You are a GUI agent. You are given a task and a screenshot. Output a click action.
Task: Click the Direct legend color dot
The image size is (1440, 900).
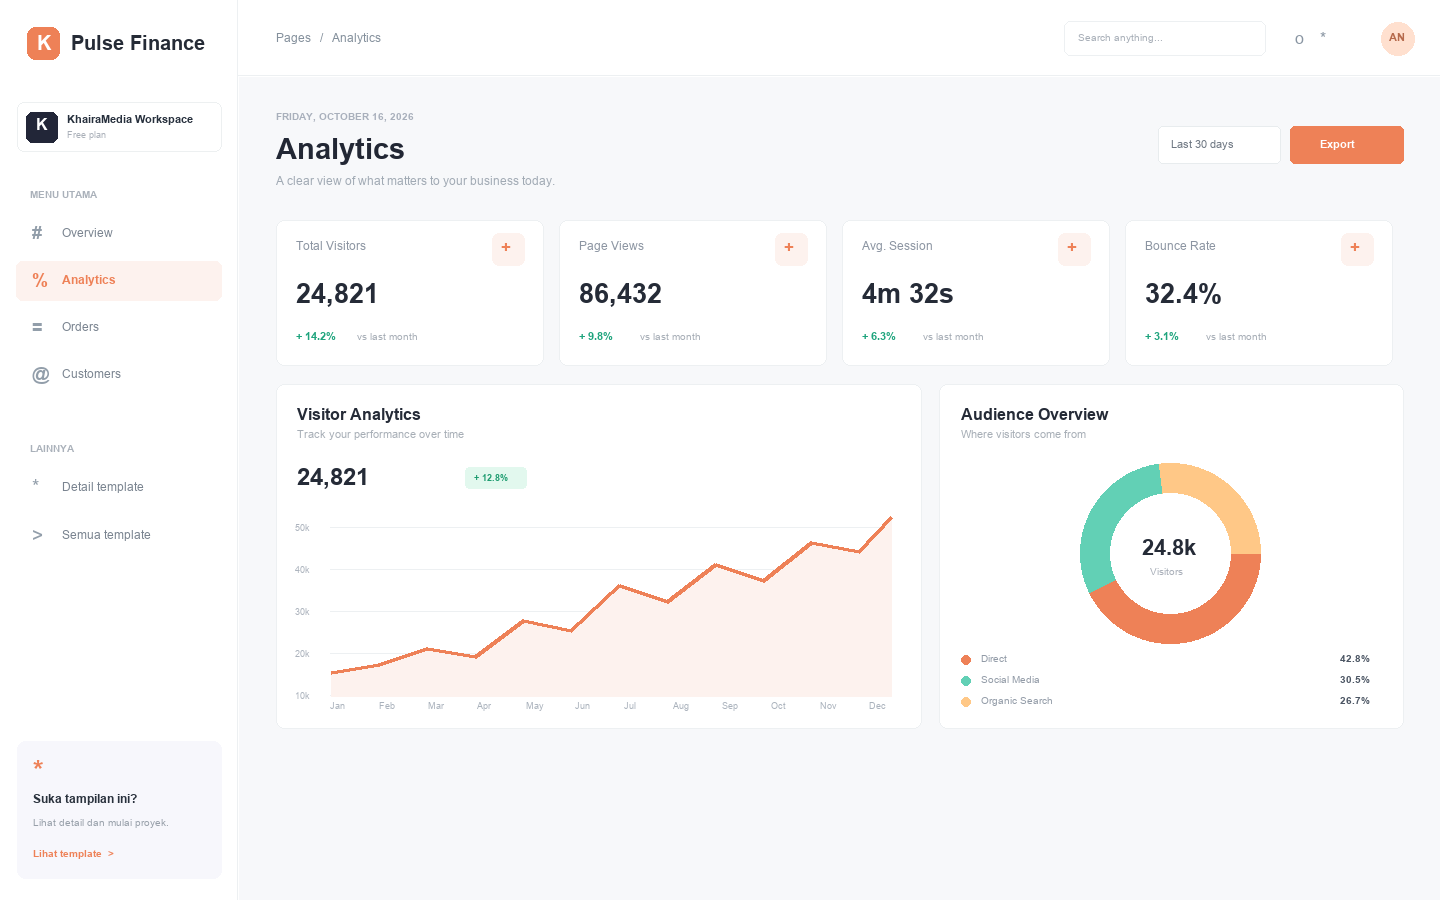coord(966,660)
